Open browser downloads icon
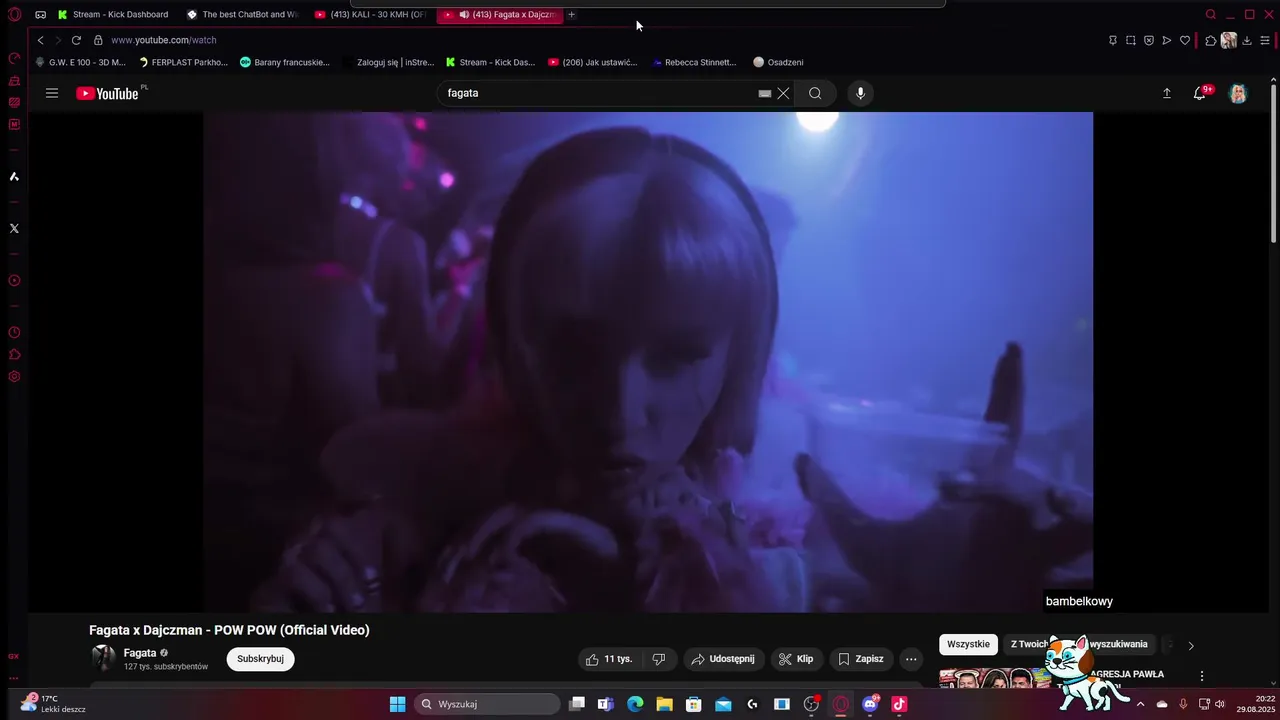 pyautogui.click(x=1247, y=40)
